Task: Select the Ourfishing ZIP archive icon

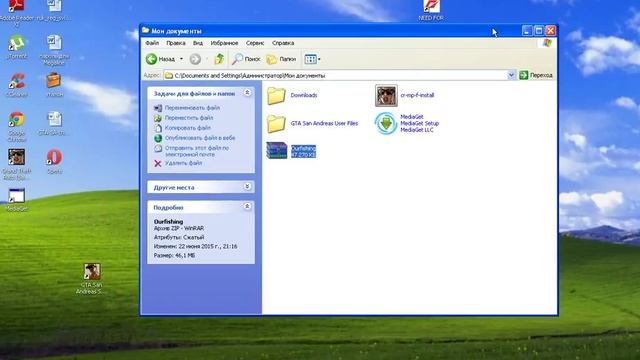Action: click(x=277, y=151)
